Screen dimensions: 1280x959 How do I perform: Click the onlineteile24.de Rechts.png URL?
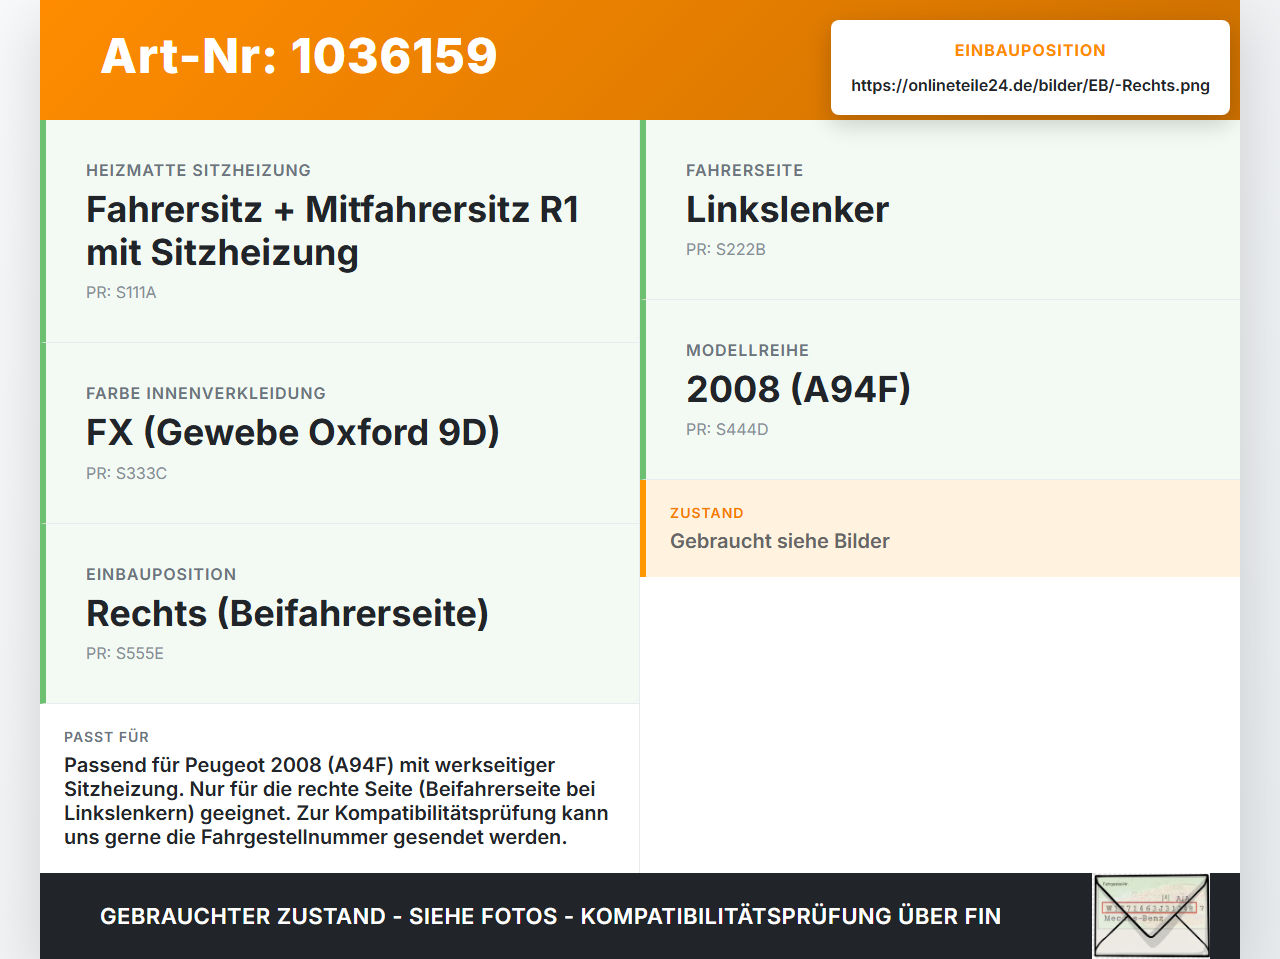click(x=1030, y=85)
